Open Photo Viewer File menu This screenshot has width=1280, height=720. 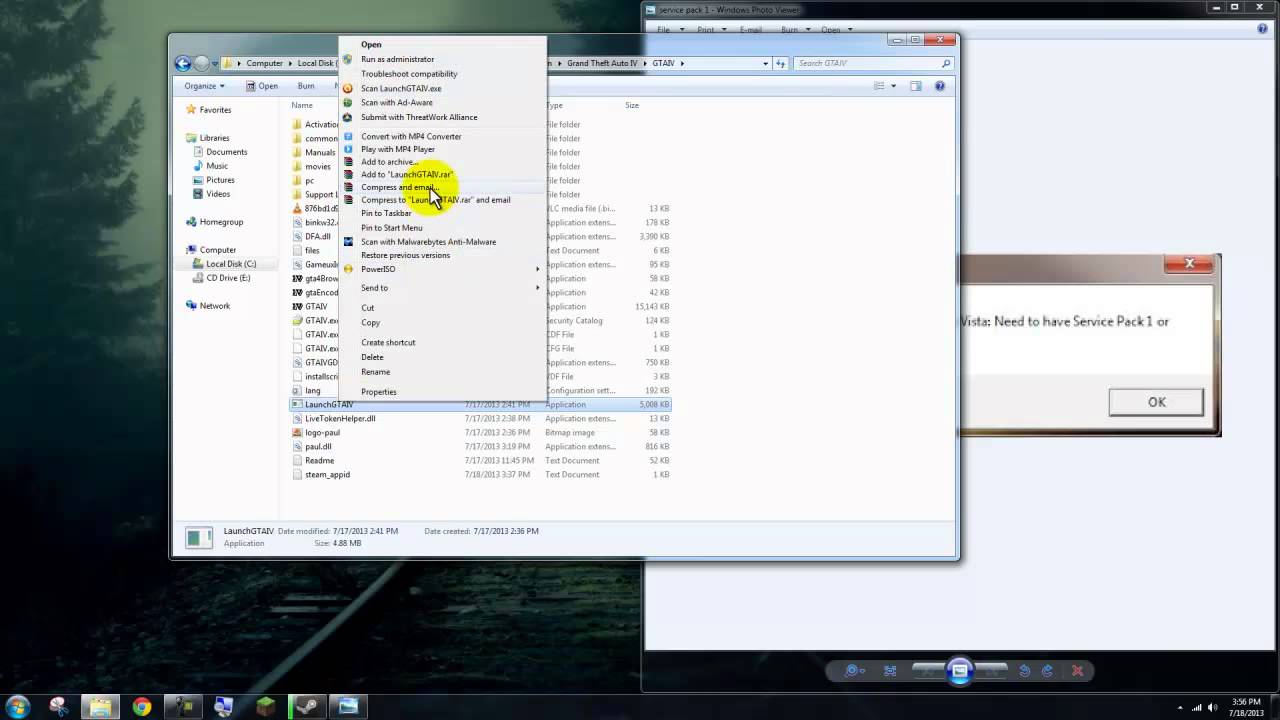tap(664, 30)
